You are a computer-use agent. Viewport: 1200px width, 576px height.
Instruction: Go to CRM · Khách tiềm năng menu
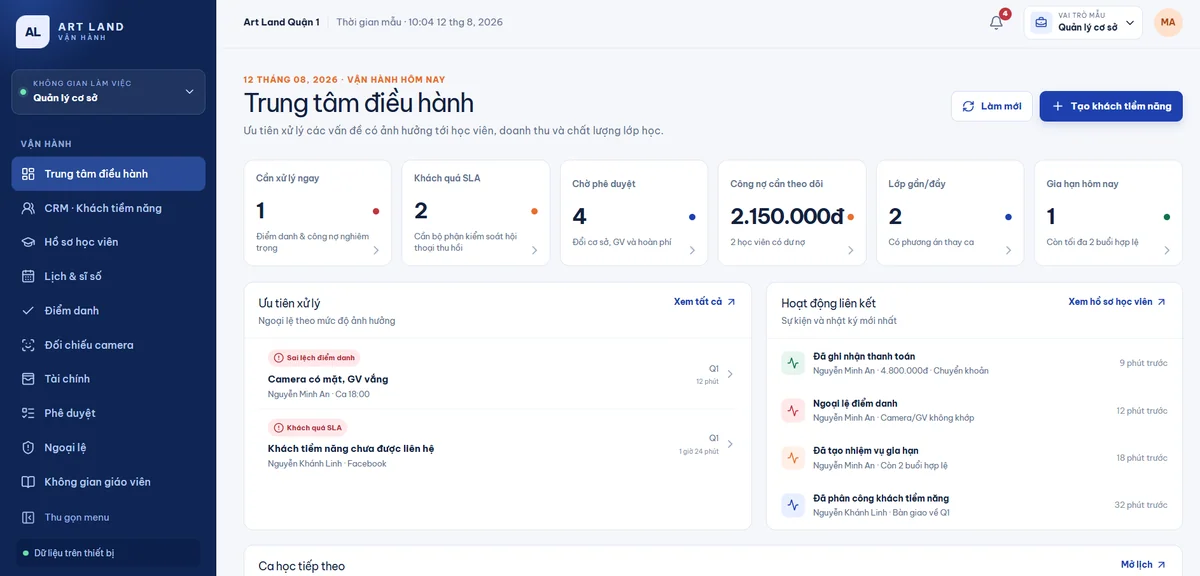[108, 208]
